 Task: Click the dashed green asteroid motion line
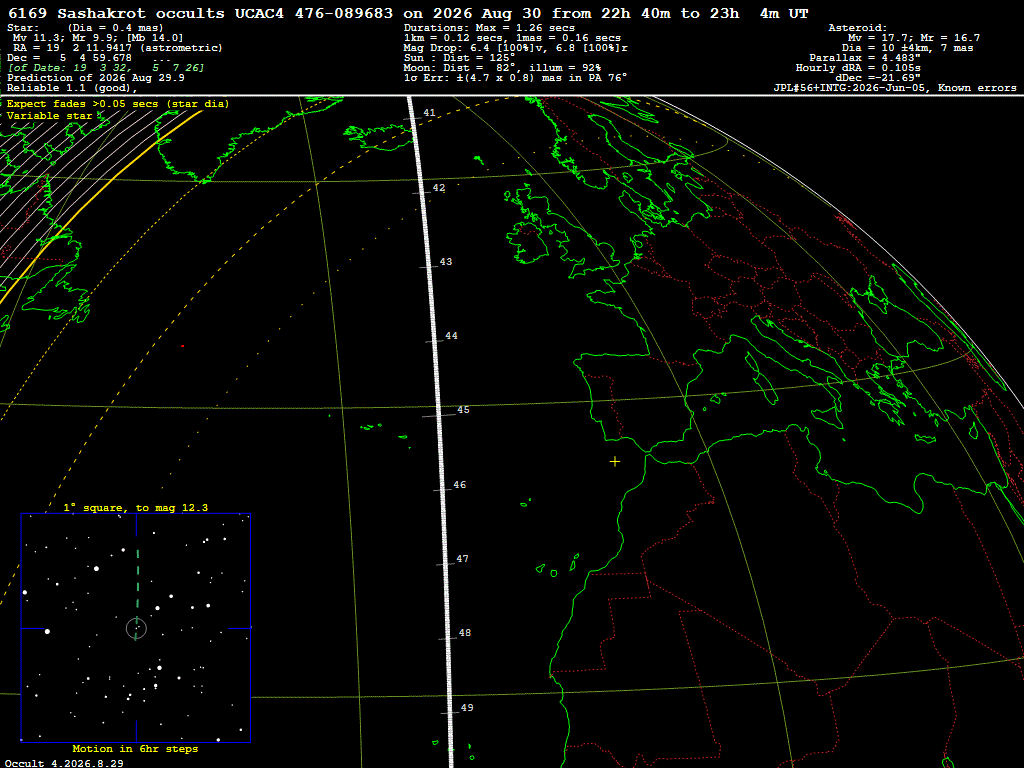coord(137,579)
